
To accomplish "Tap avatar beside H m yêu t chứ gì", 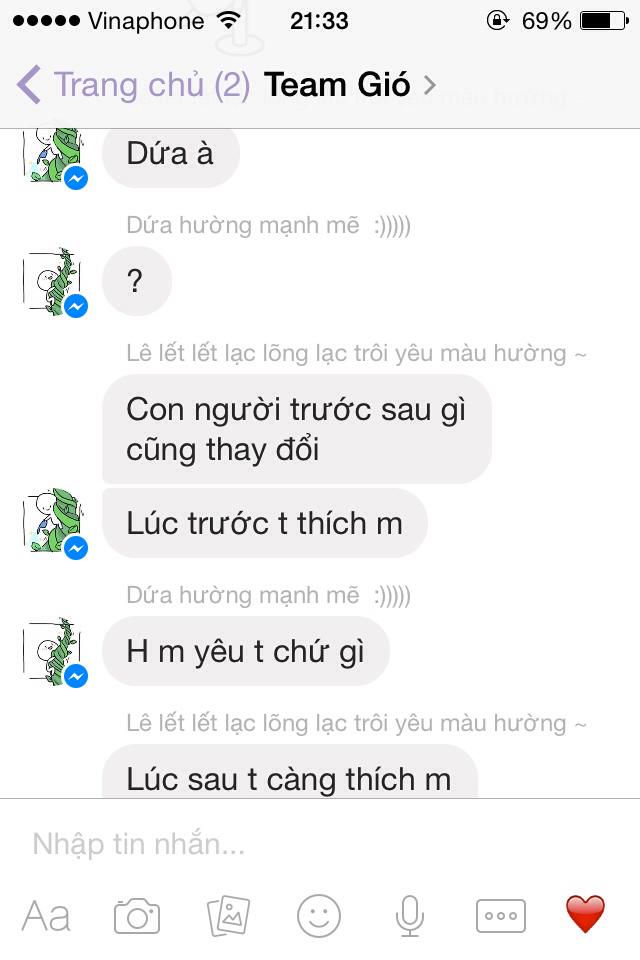I will (x=54, y=651).
